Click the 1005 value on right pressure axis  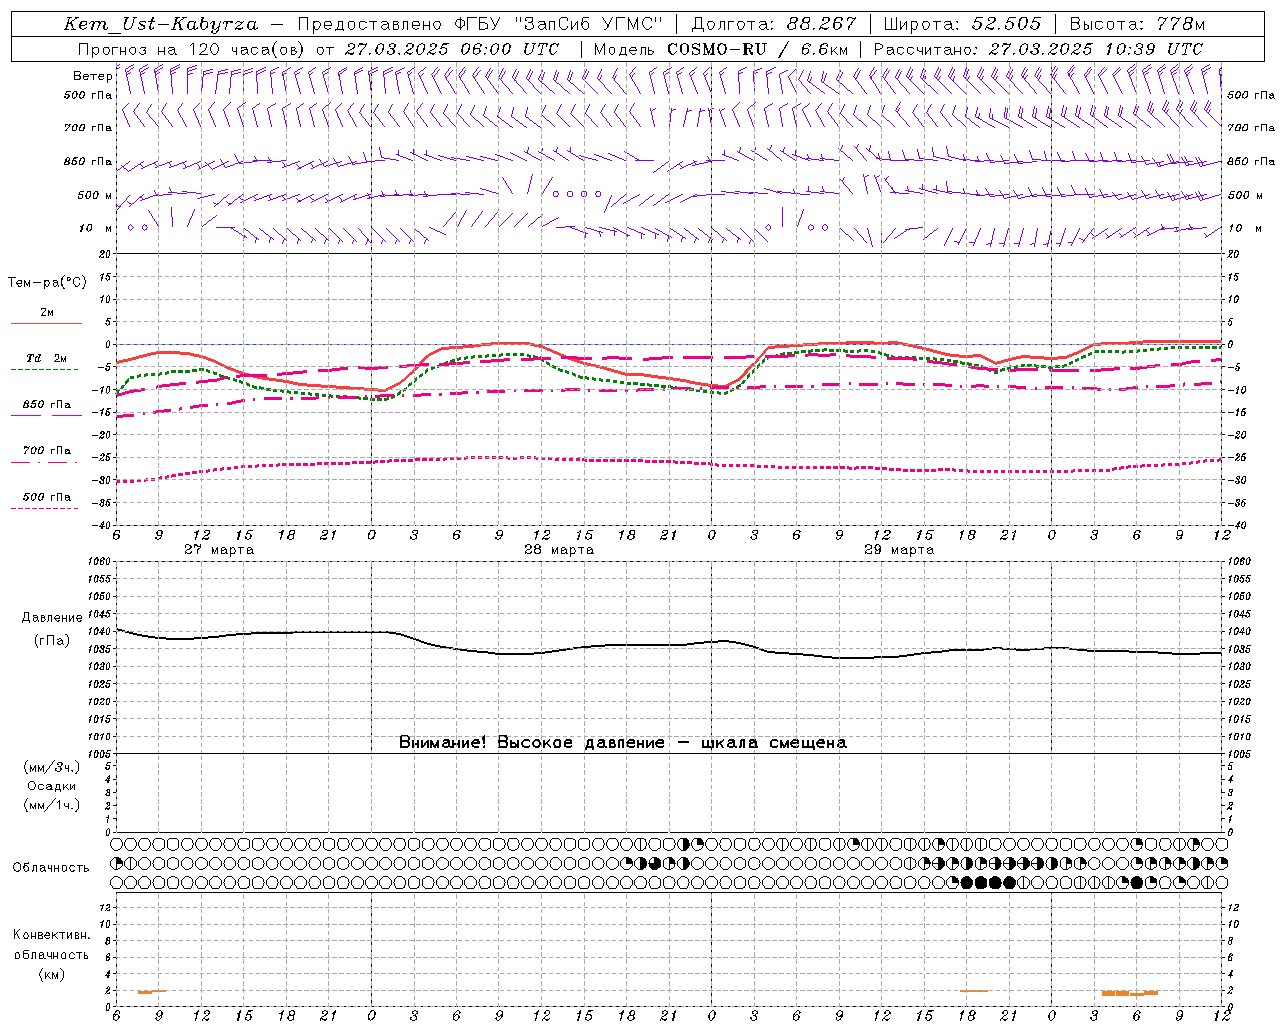pyautogui.click(x=1240, y=753)
